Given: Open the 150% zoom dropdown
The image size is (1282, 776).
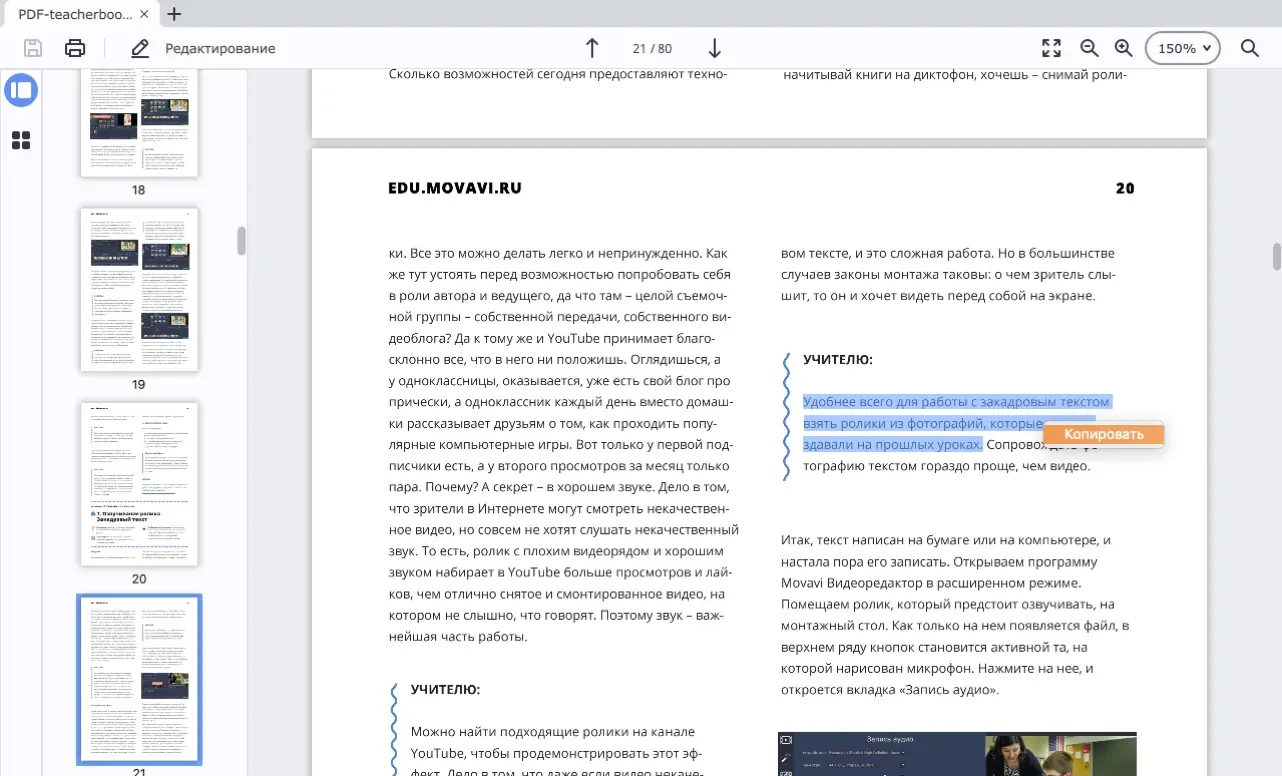Looking at the screenshot, I should (x=1183, y=48).
